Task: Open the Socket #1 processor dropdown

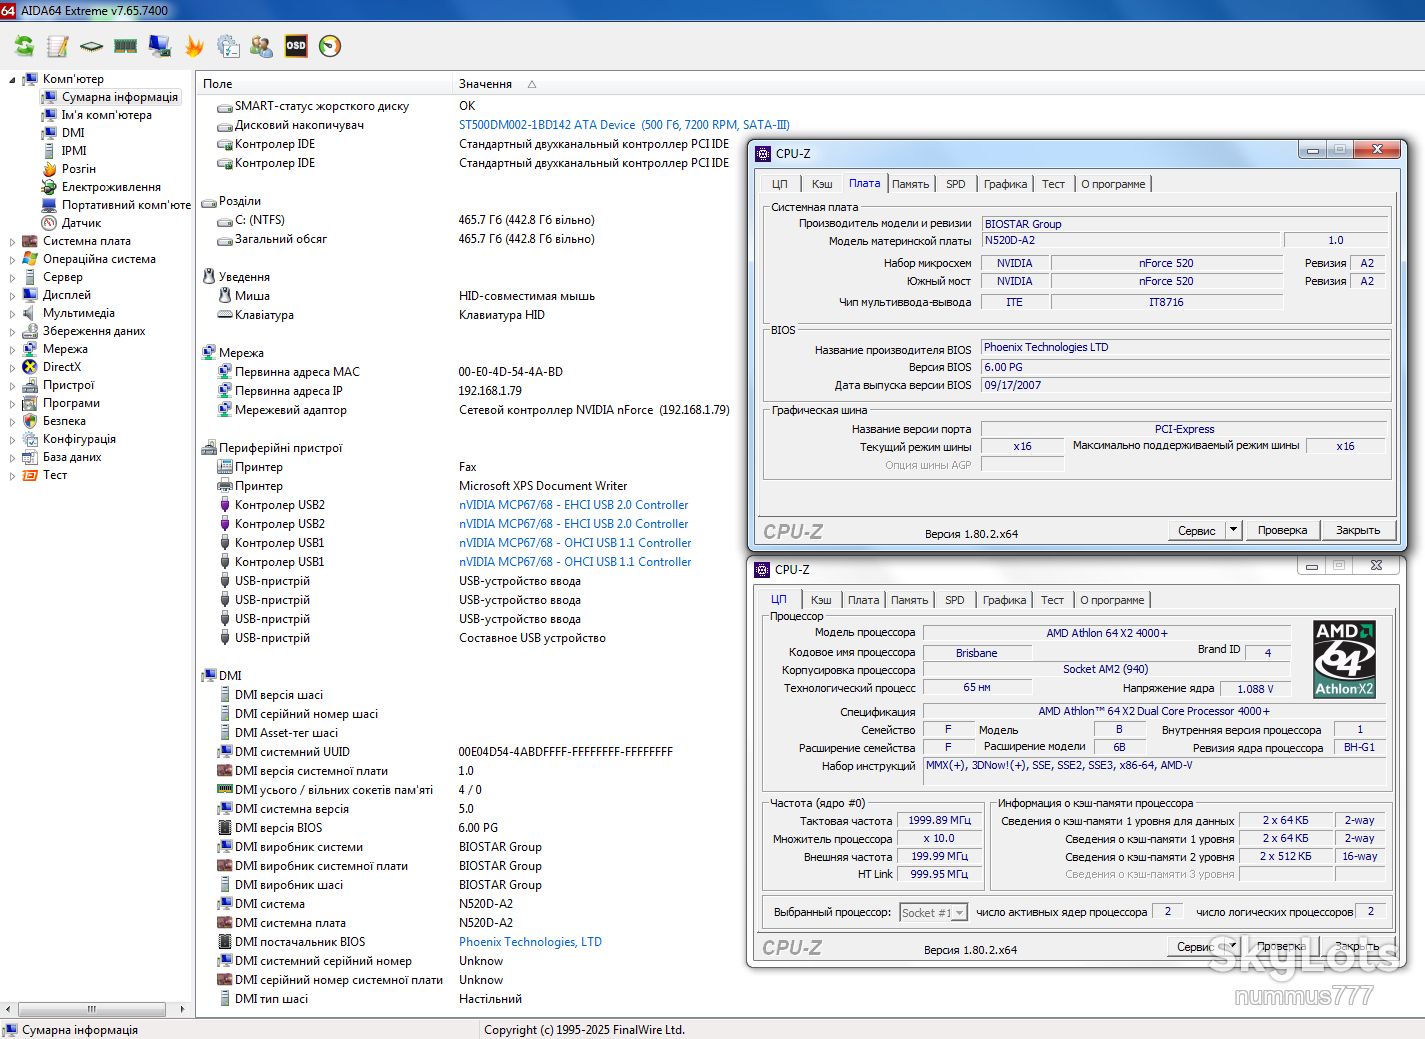Action: [x=933, y=912]
